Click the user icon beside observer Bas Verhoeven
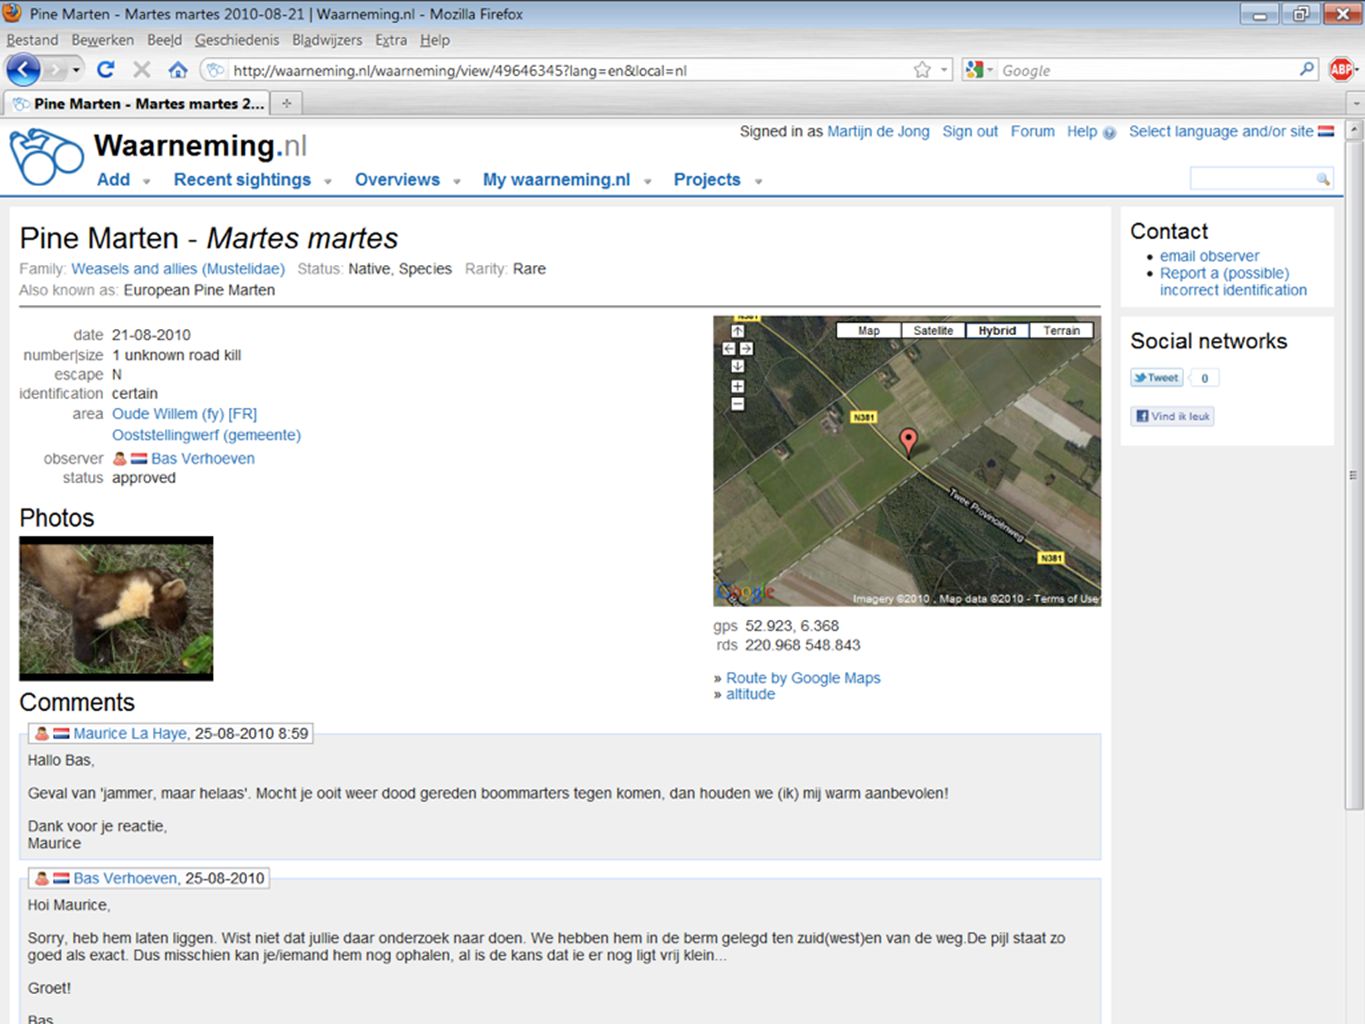This screenshot has height=1024, width=1365. (120, 458)
